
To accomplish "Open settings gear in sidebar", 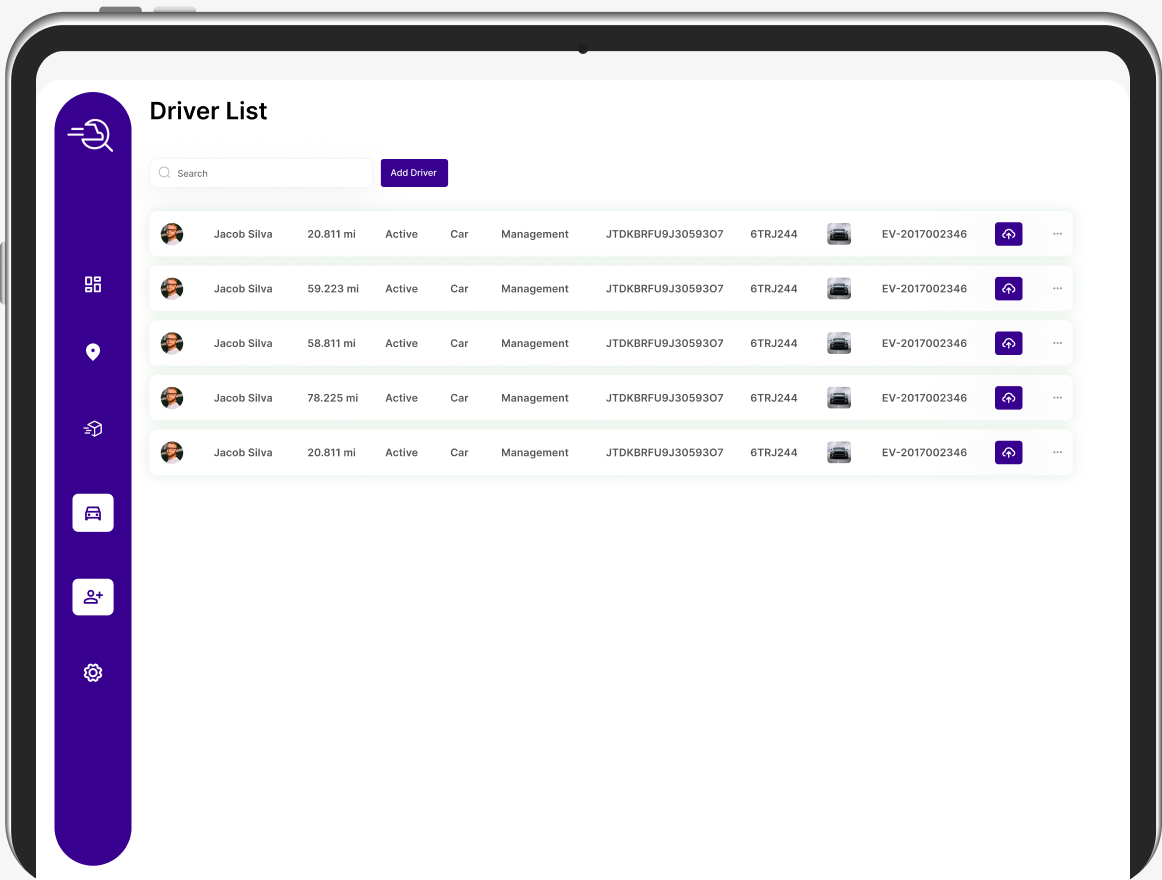I will click(93, 672).
